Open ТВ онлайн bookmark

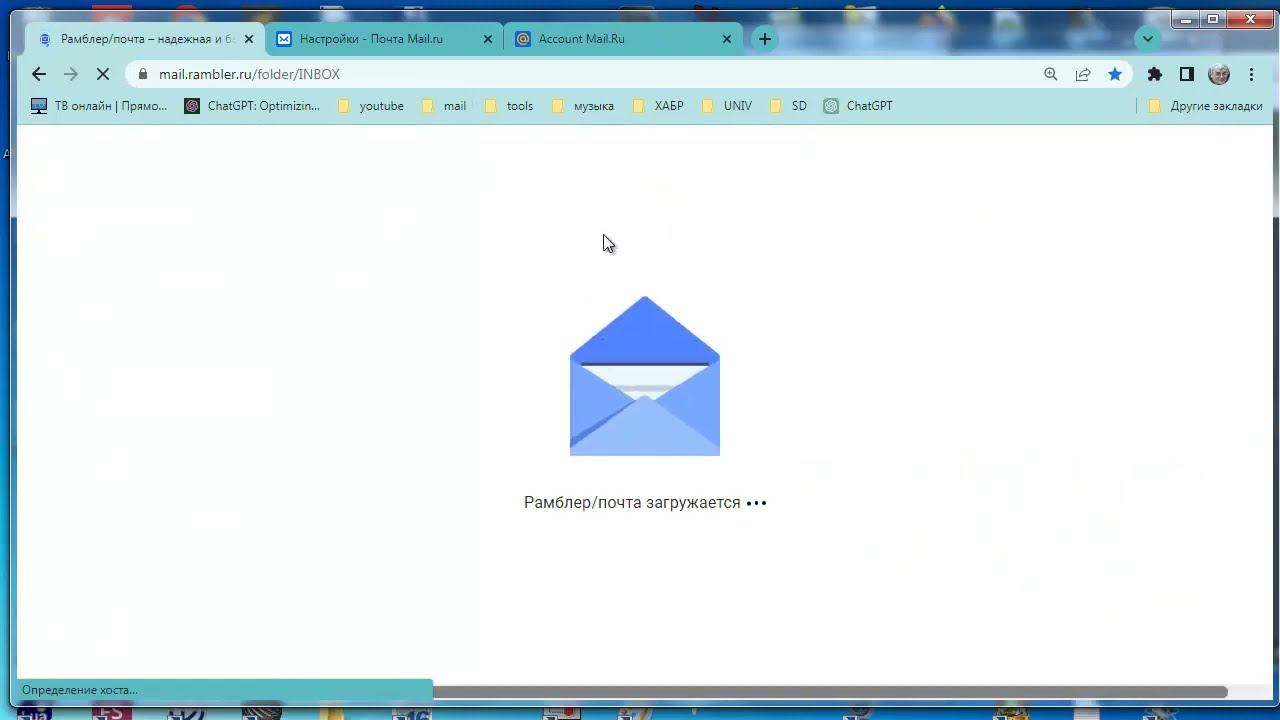tap(99, 106)
